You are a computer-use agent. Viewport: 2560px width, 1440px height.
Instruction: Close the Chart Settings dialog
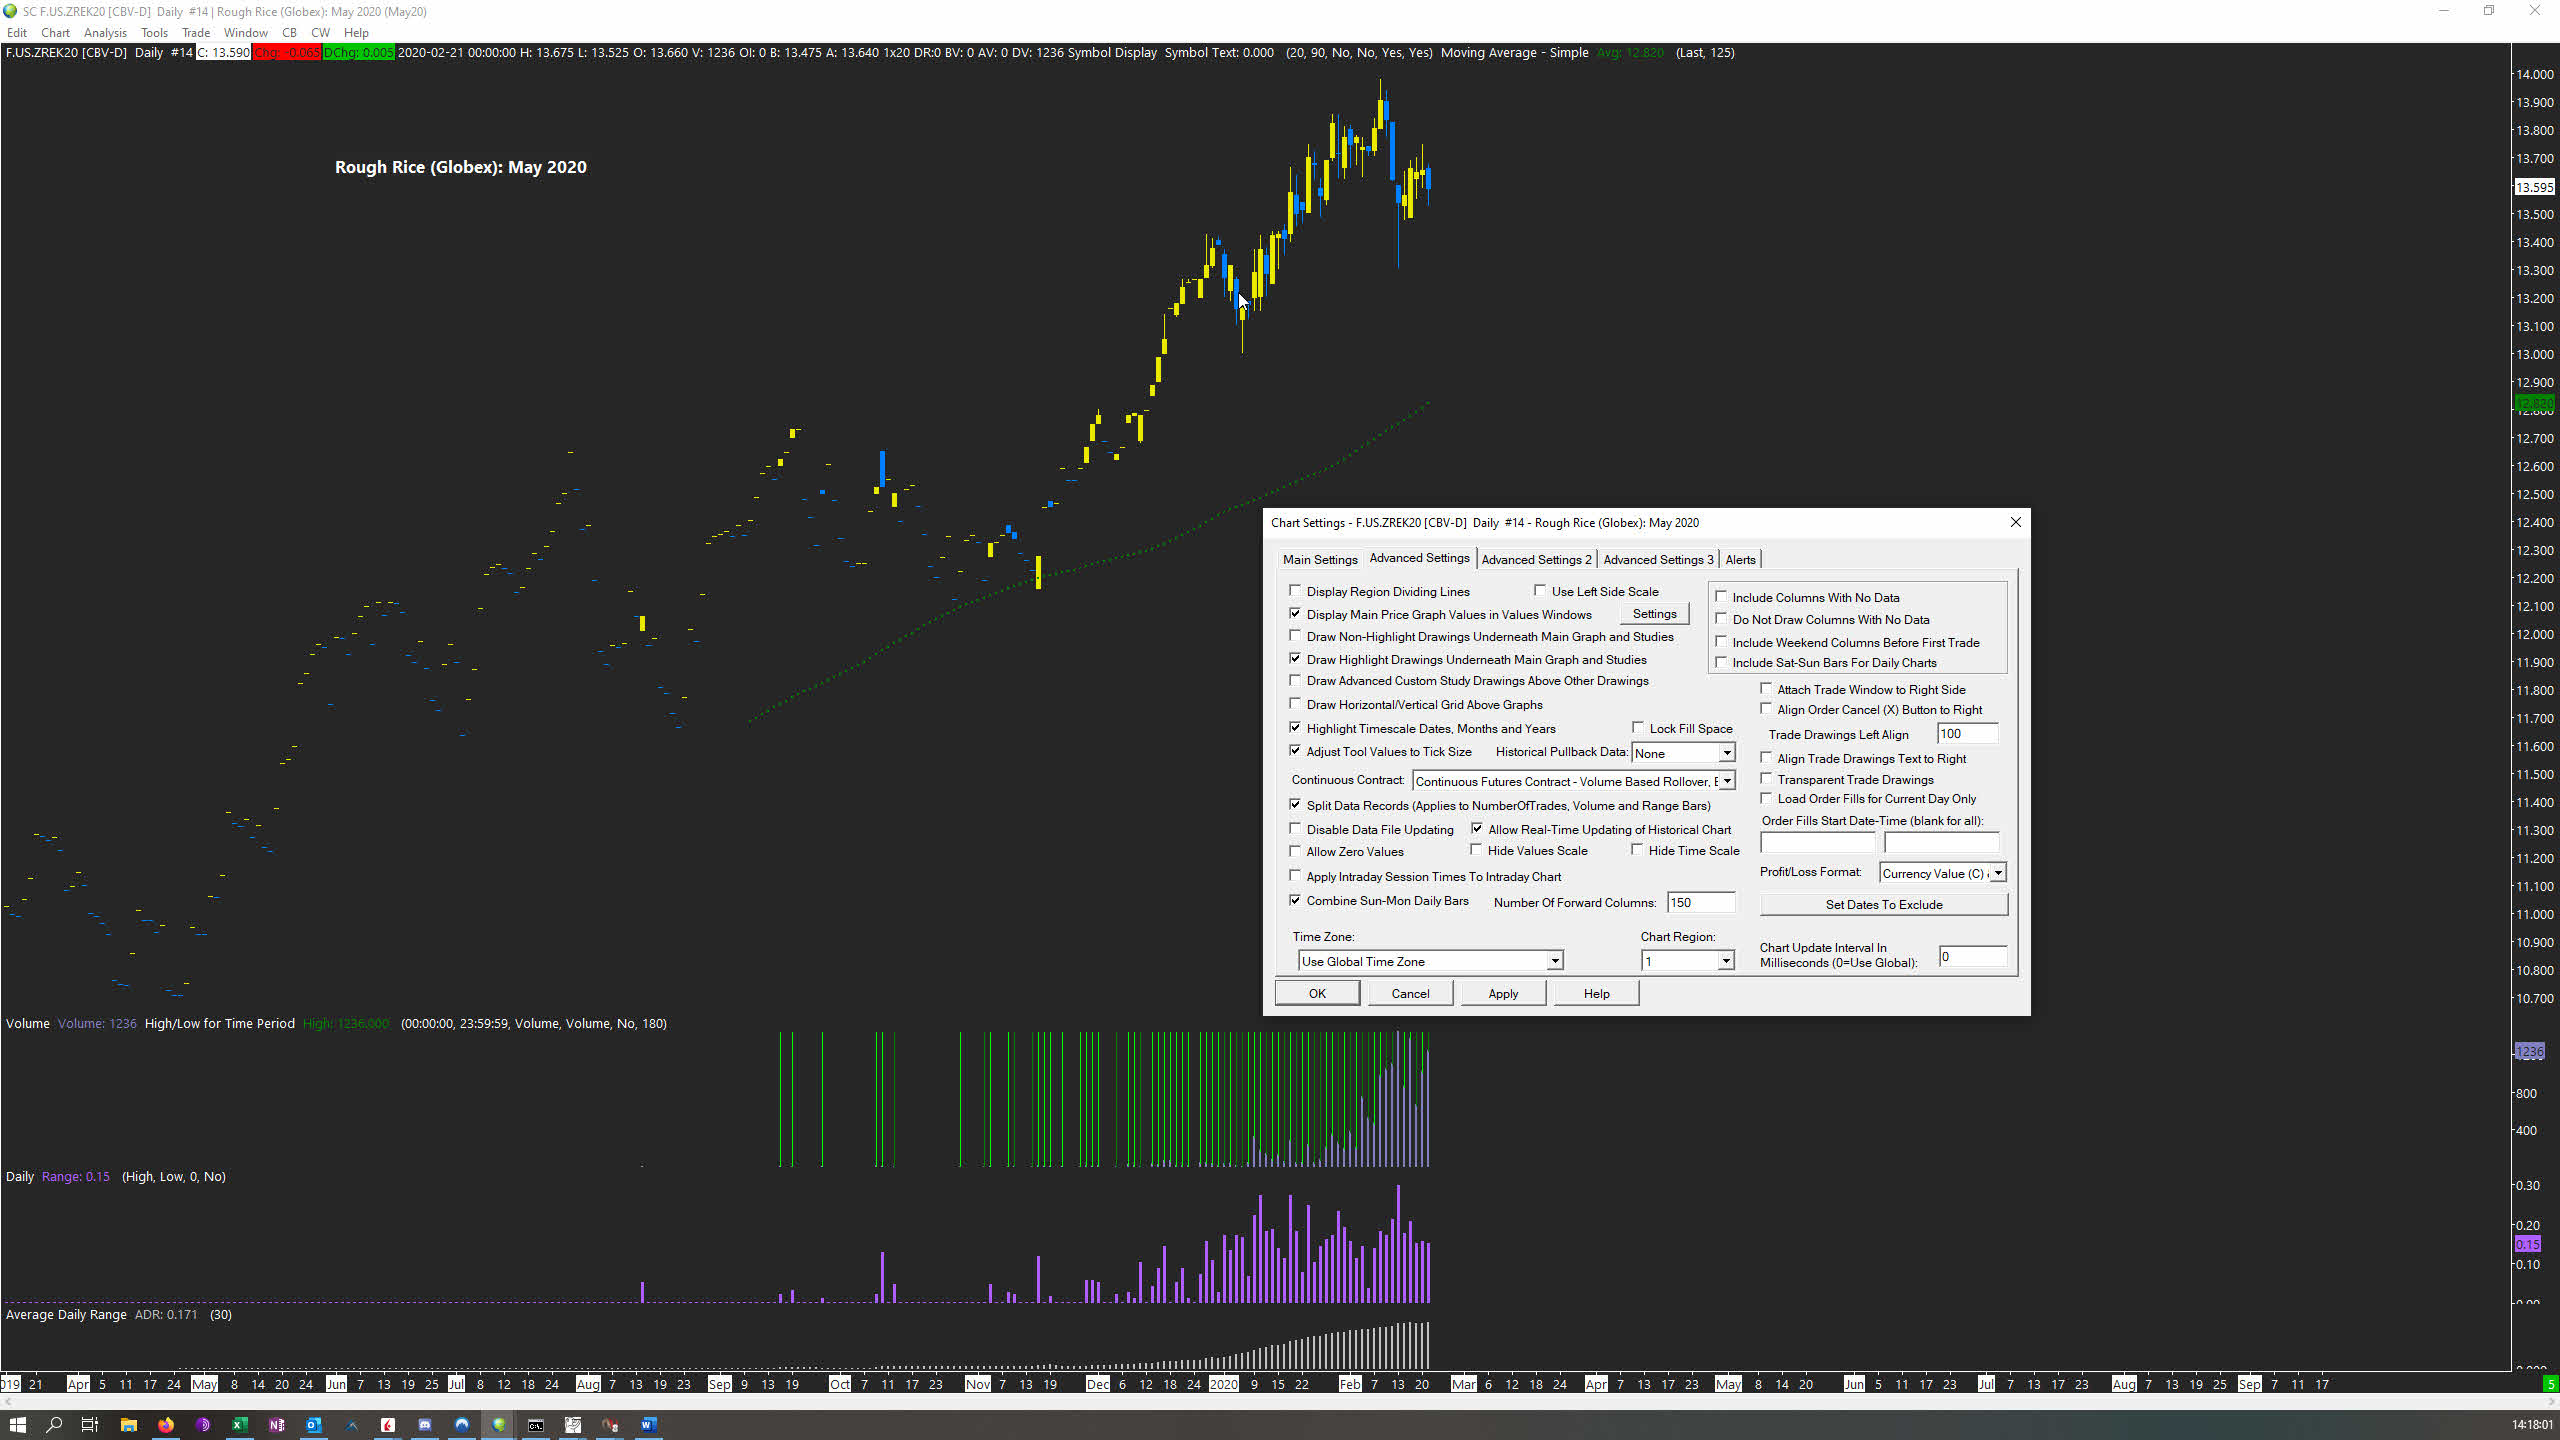pyautogui.click(x=2015, y=522)
